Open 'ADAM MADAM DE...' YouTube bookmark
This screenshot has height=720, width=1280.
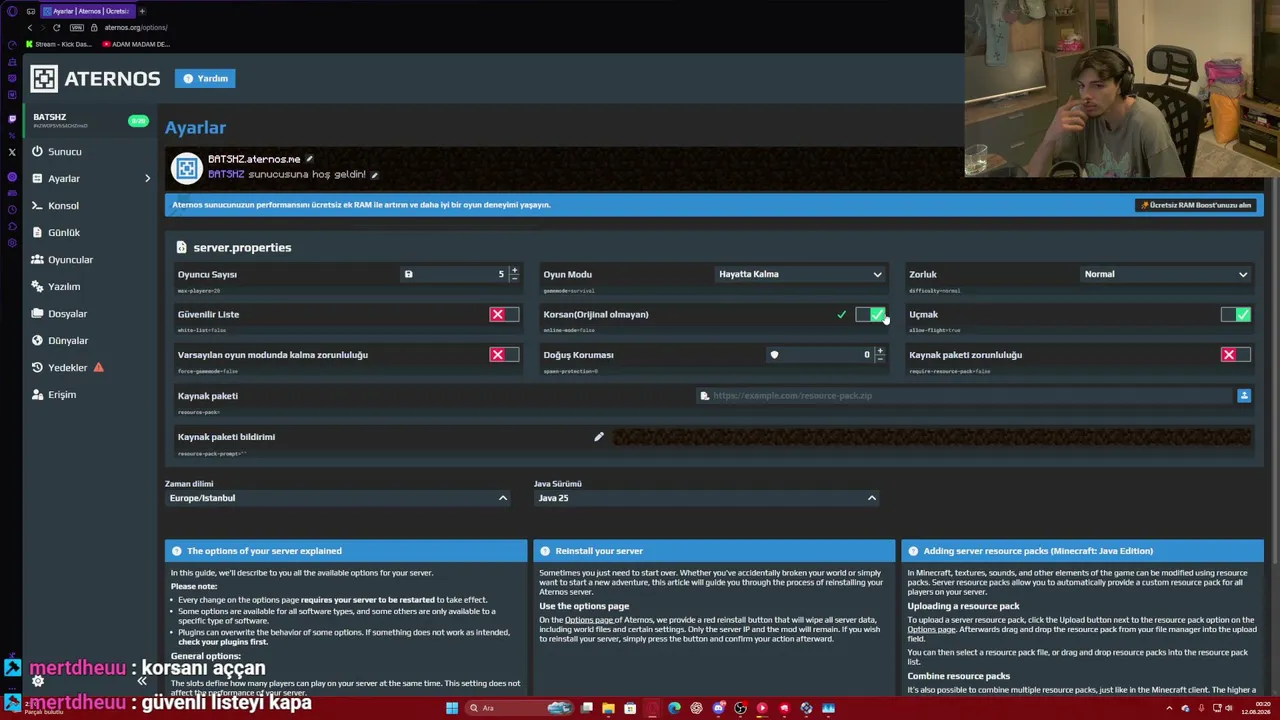pyautogui.click(x=136, y=44)
